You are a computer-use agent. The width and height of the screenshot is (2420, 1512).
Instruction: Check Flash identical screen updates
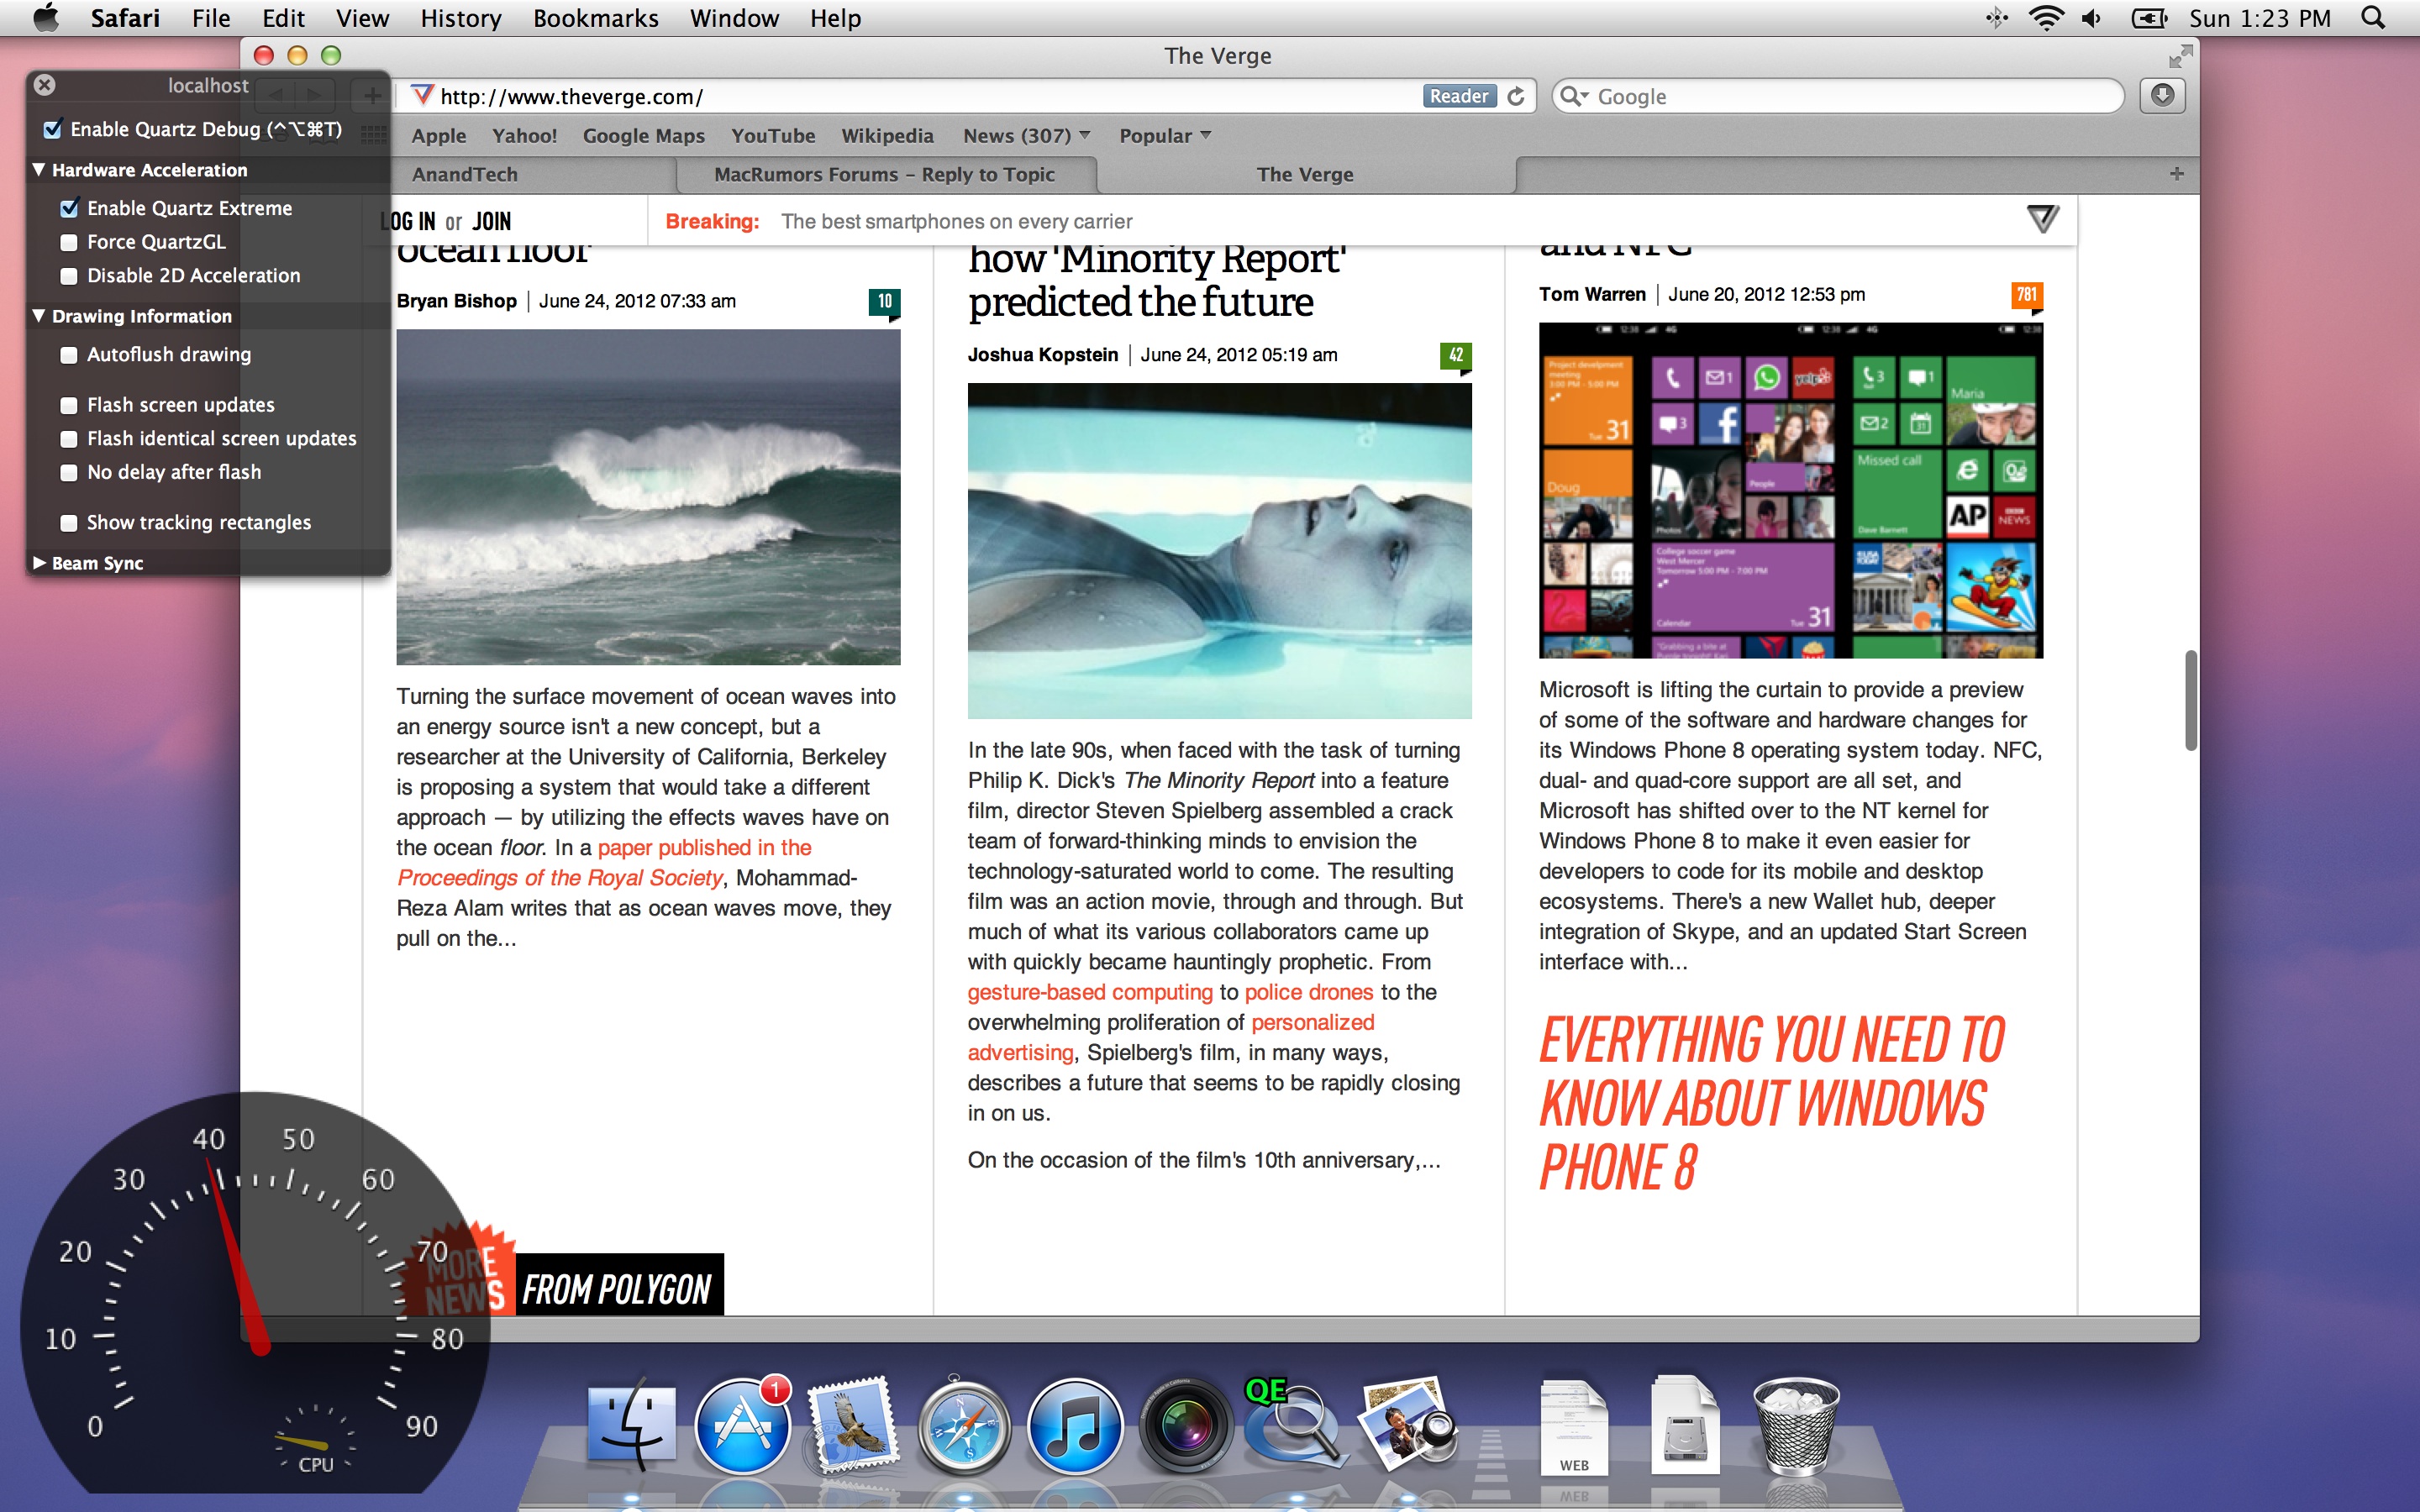pos(69,439)
